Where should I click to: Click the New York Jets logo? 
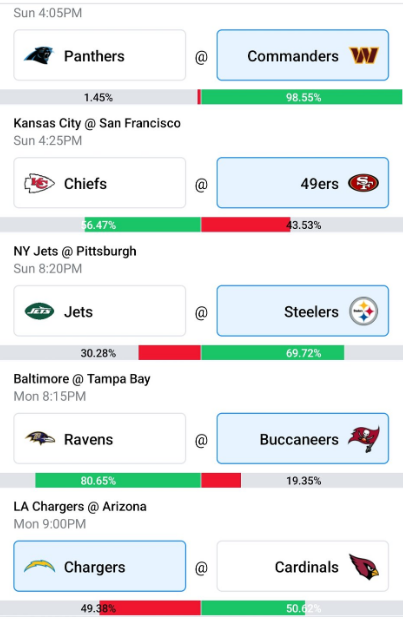click(x=39, y=311)
